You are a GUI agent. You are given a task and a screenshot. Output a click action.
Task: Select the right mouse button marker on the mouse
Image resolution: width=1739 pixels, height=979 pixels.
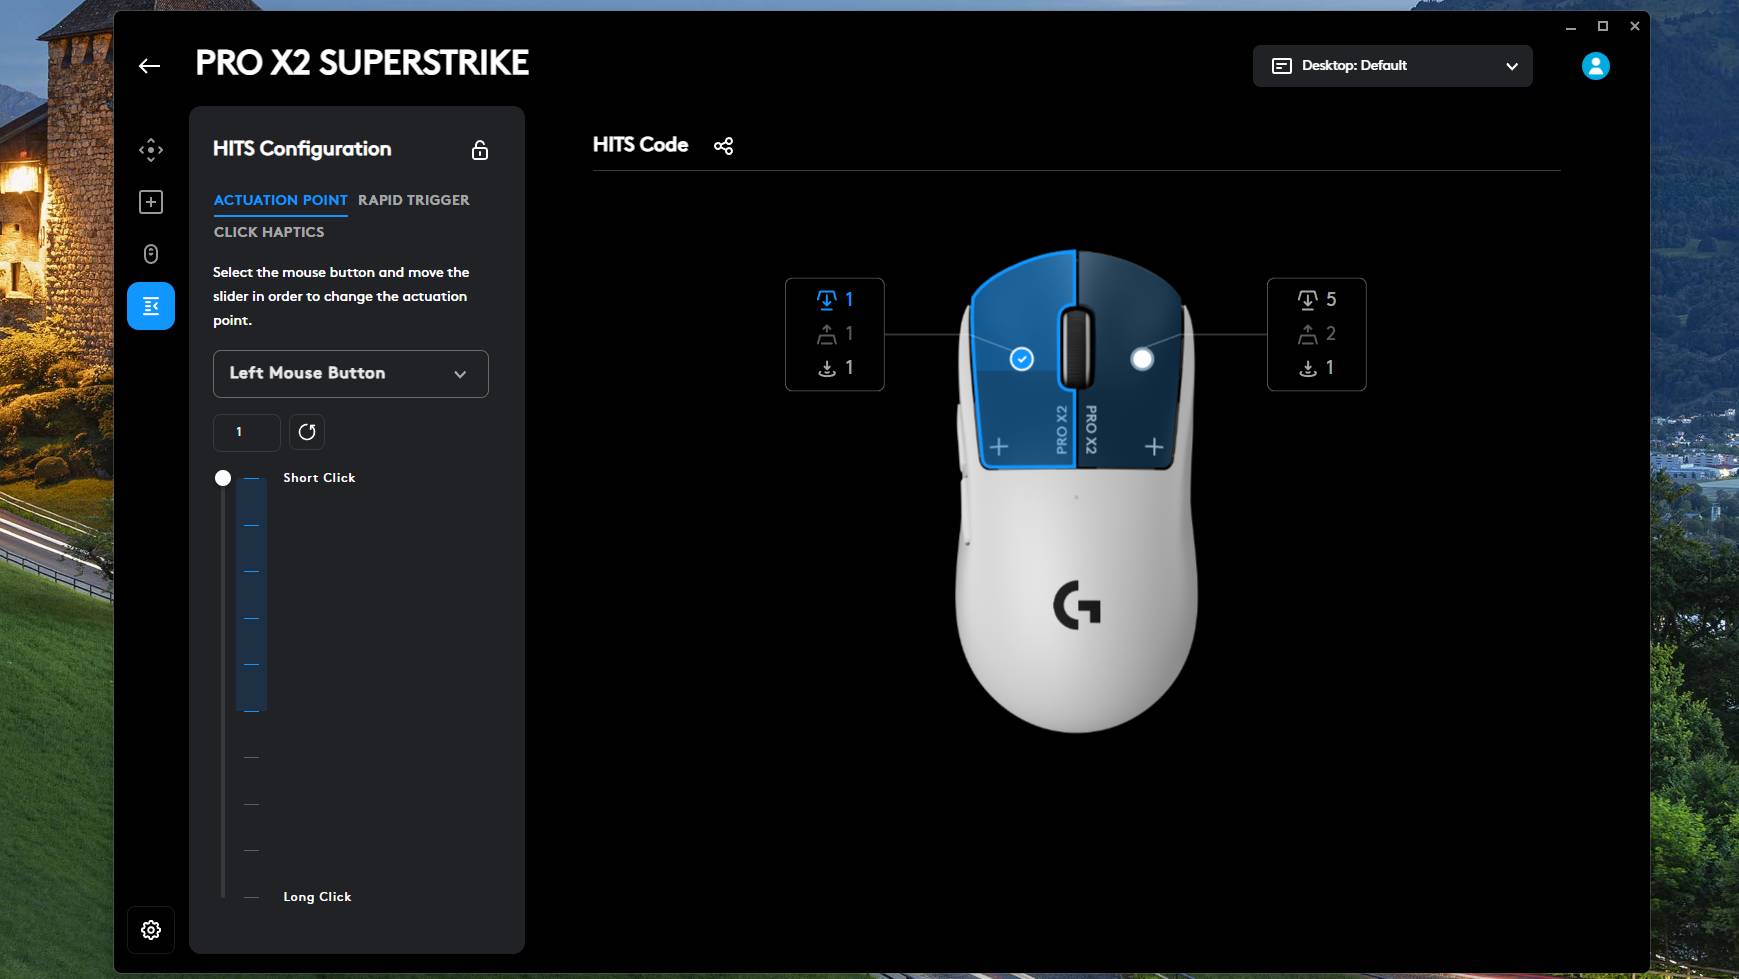tap(1143, 358)
